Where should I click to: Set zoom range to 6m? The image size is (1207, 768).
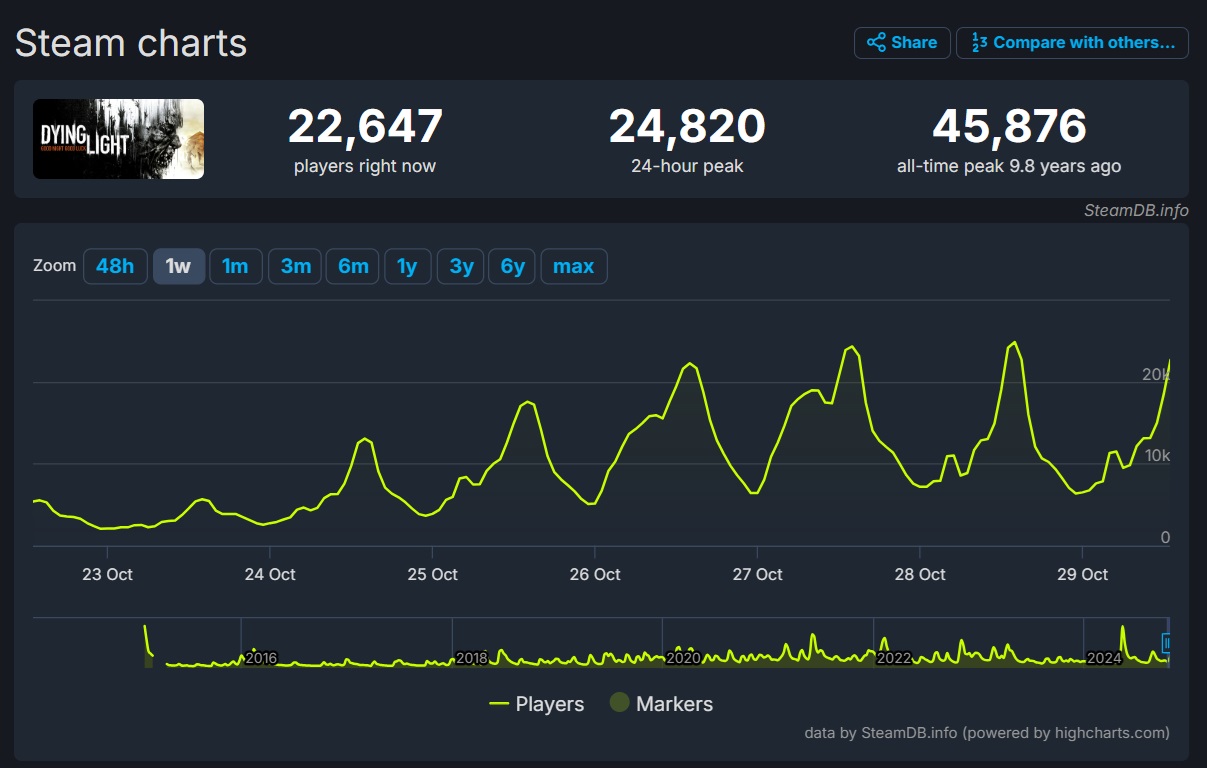click(353, 267)
